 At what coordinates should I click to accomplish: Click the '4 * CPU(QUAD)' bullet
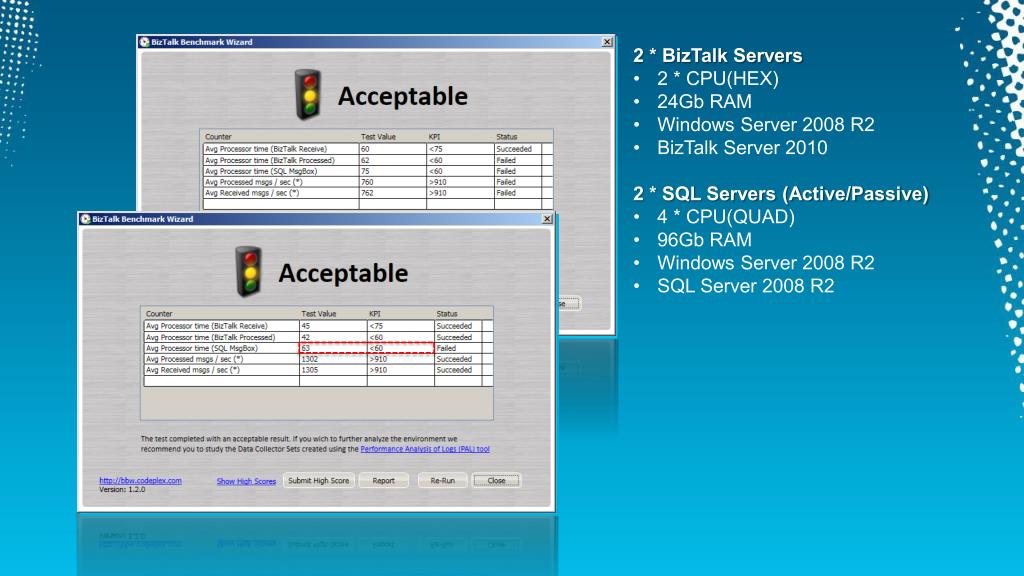(x=726, y=217)
